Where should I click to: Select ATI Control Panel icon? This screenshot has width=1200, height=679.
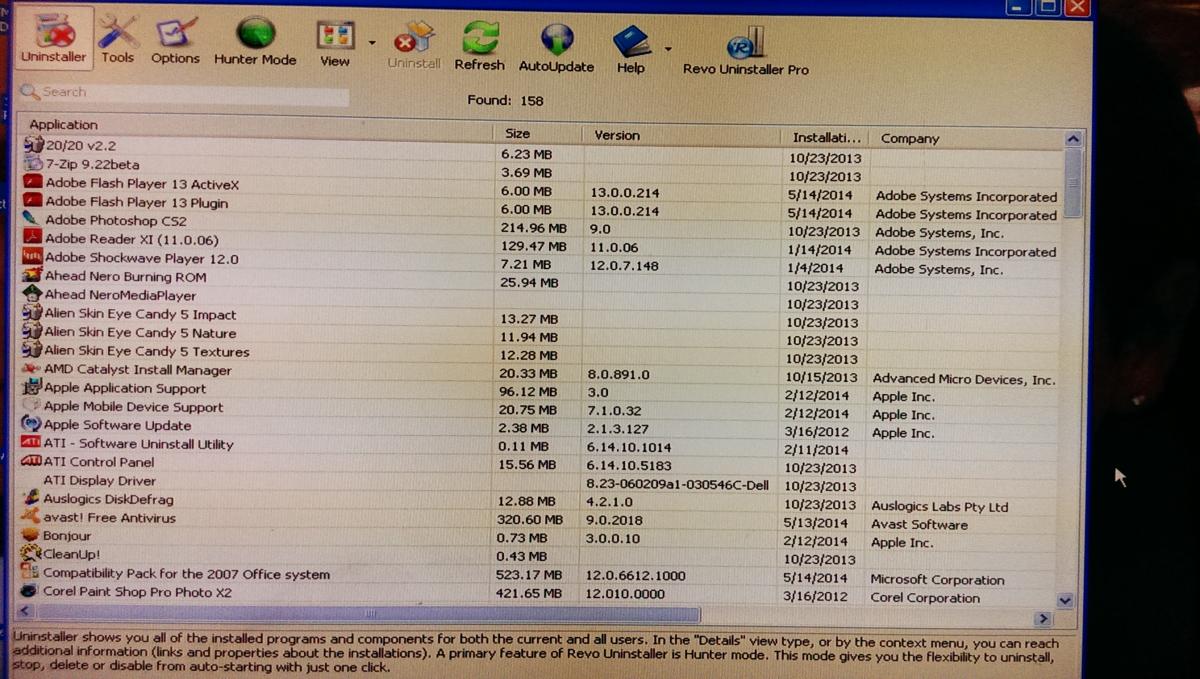point(30,462)
